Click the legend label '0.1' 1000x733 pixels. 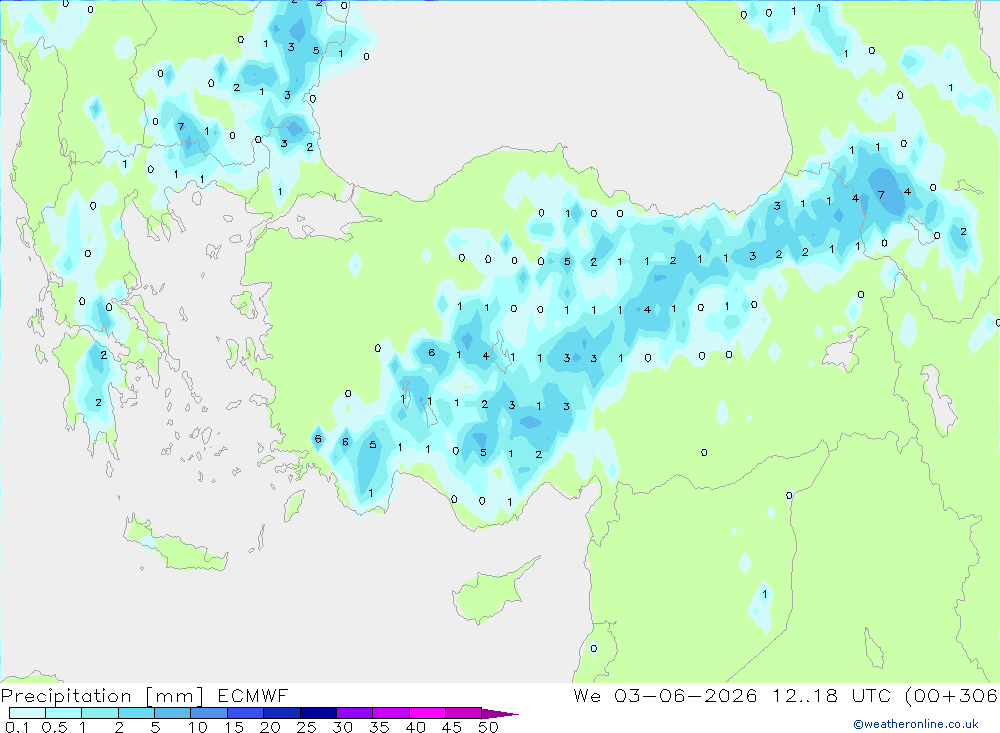click(x=17, y=727)
